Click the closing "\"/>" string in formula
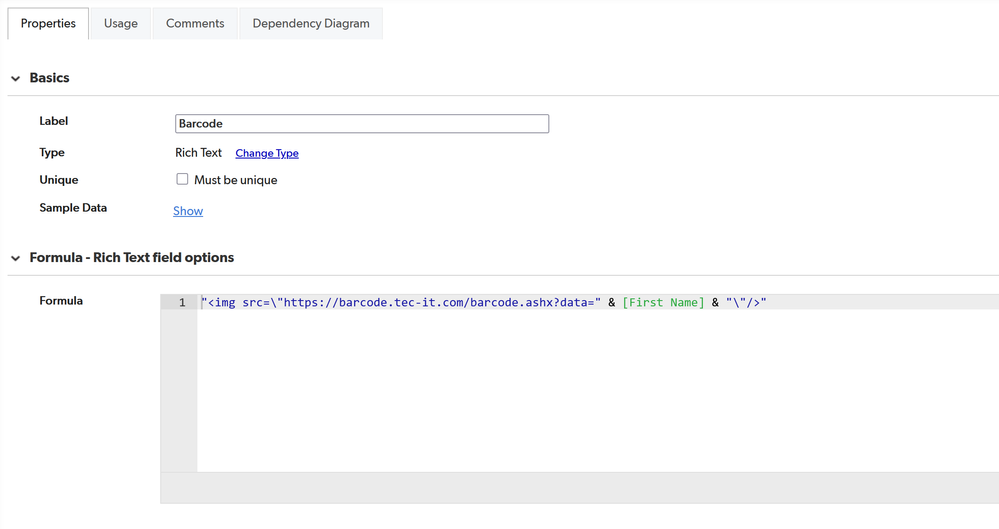This screenshot has width=999, height=529. tap(746, 303)
